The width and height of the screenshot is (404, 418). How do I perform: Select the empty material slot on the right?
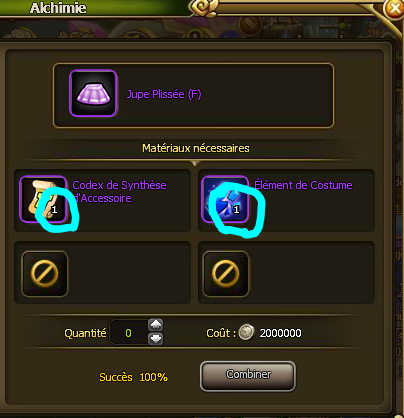226,274
